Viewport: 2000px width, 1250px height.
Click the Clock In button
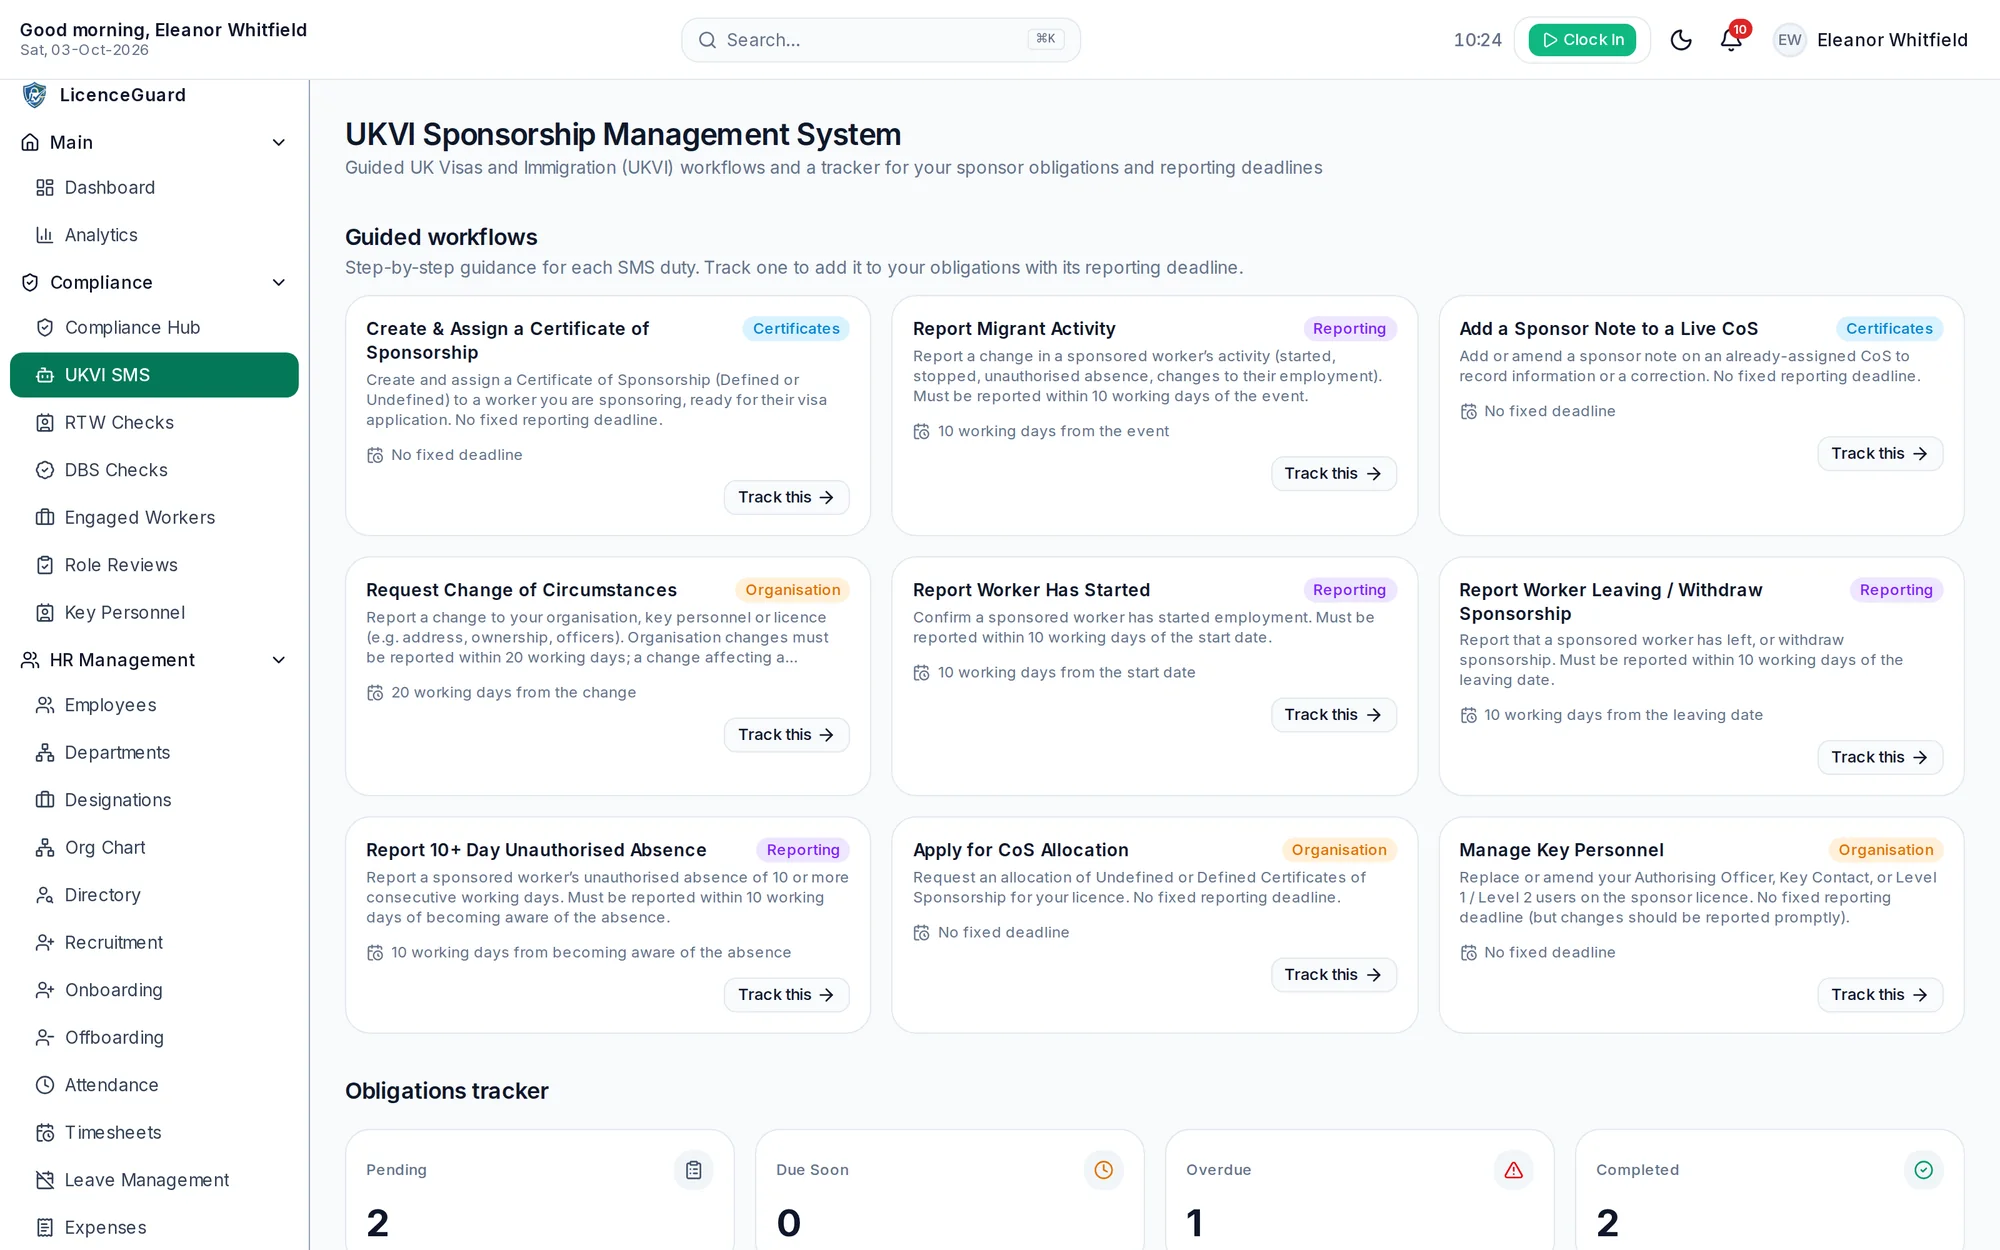pyautogui.click(x=1582, y=40)
